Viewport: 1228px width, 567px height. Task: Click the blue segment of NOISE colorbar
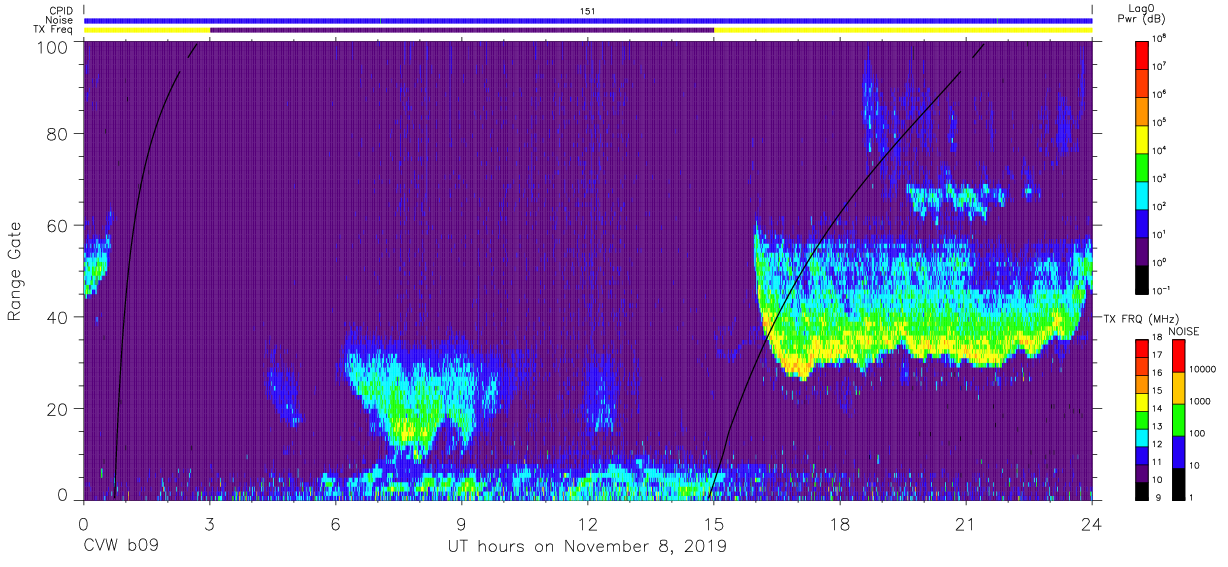point(1180,450)
